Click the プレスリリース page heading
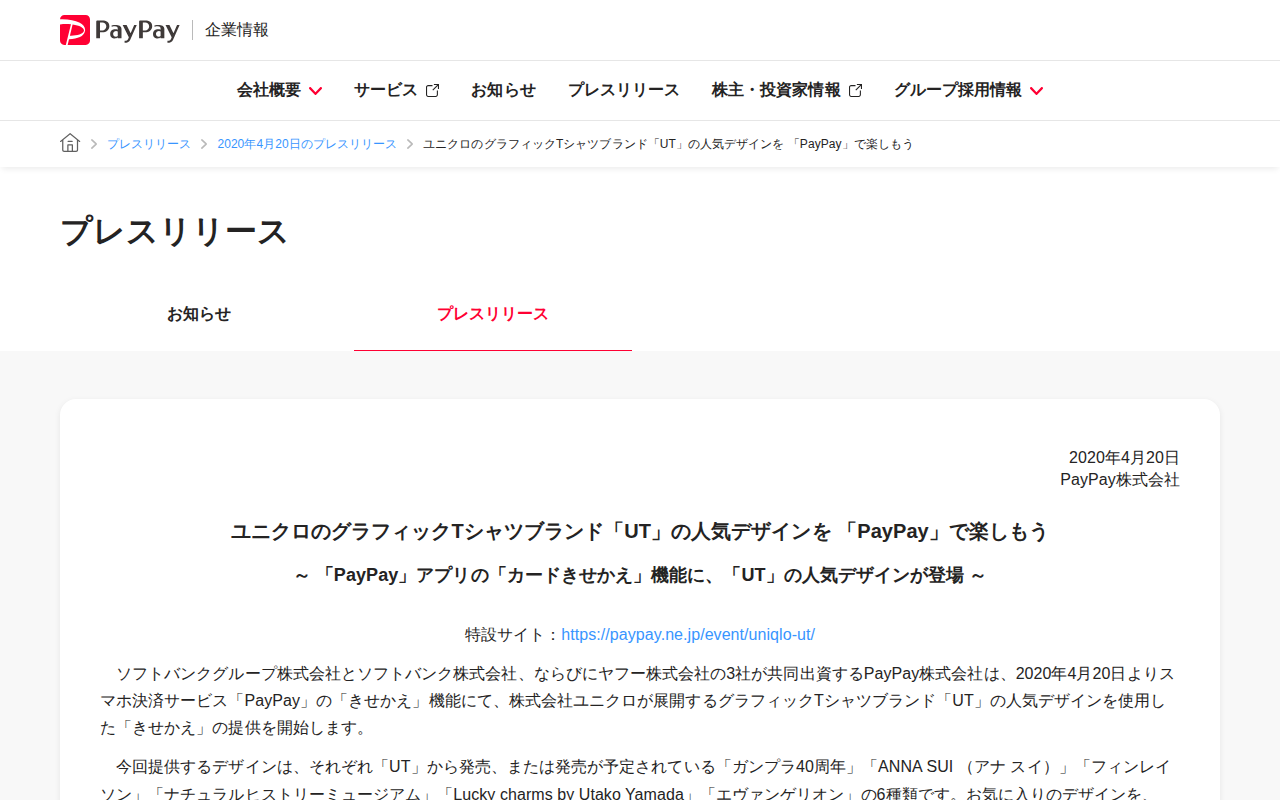 [174, 231]
